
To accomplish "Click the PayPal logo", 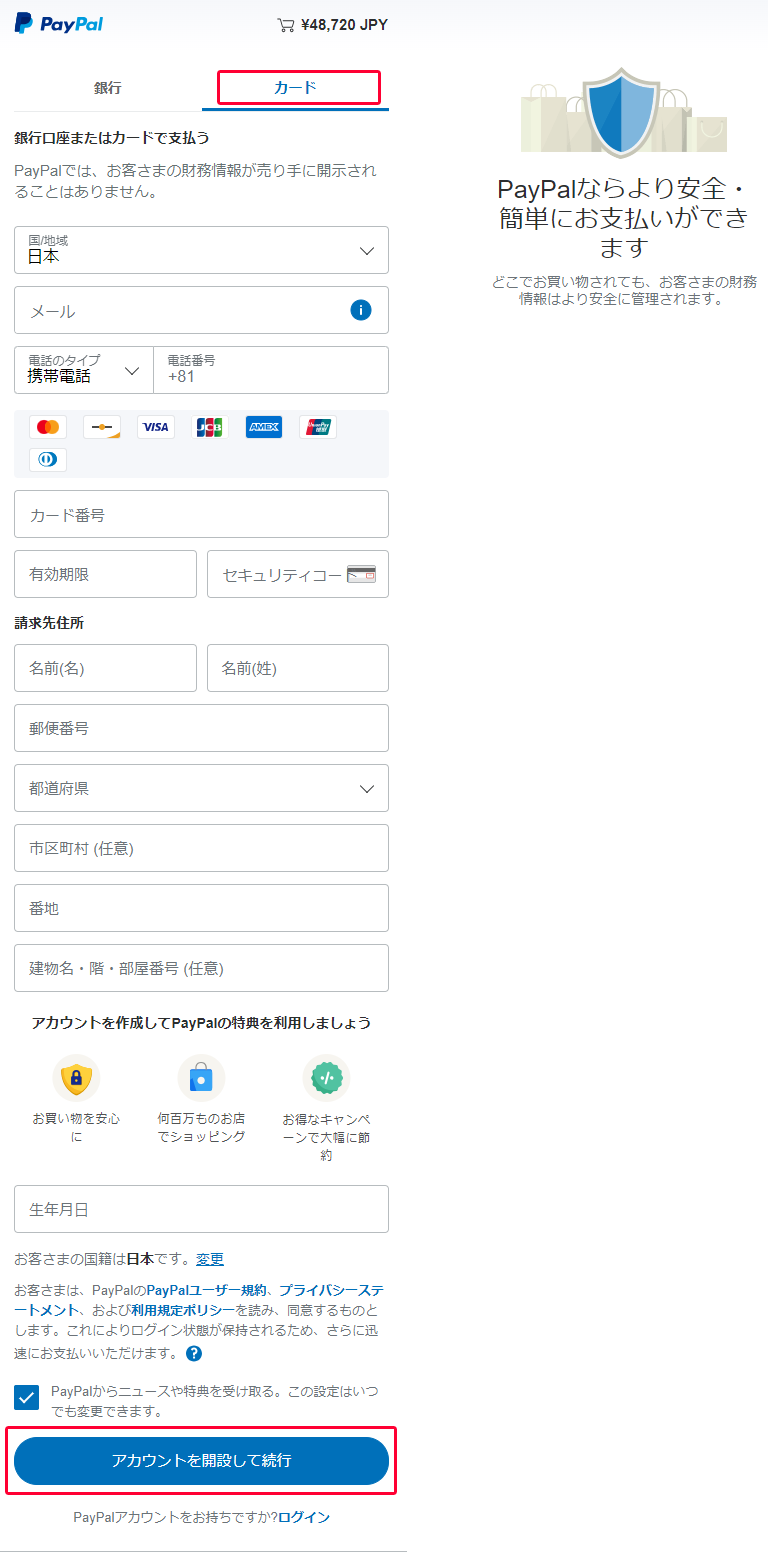I will pyautogui.click(x=59, y=24).
